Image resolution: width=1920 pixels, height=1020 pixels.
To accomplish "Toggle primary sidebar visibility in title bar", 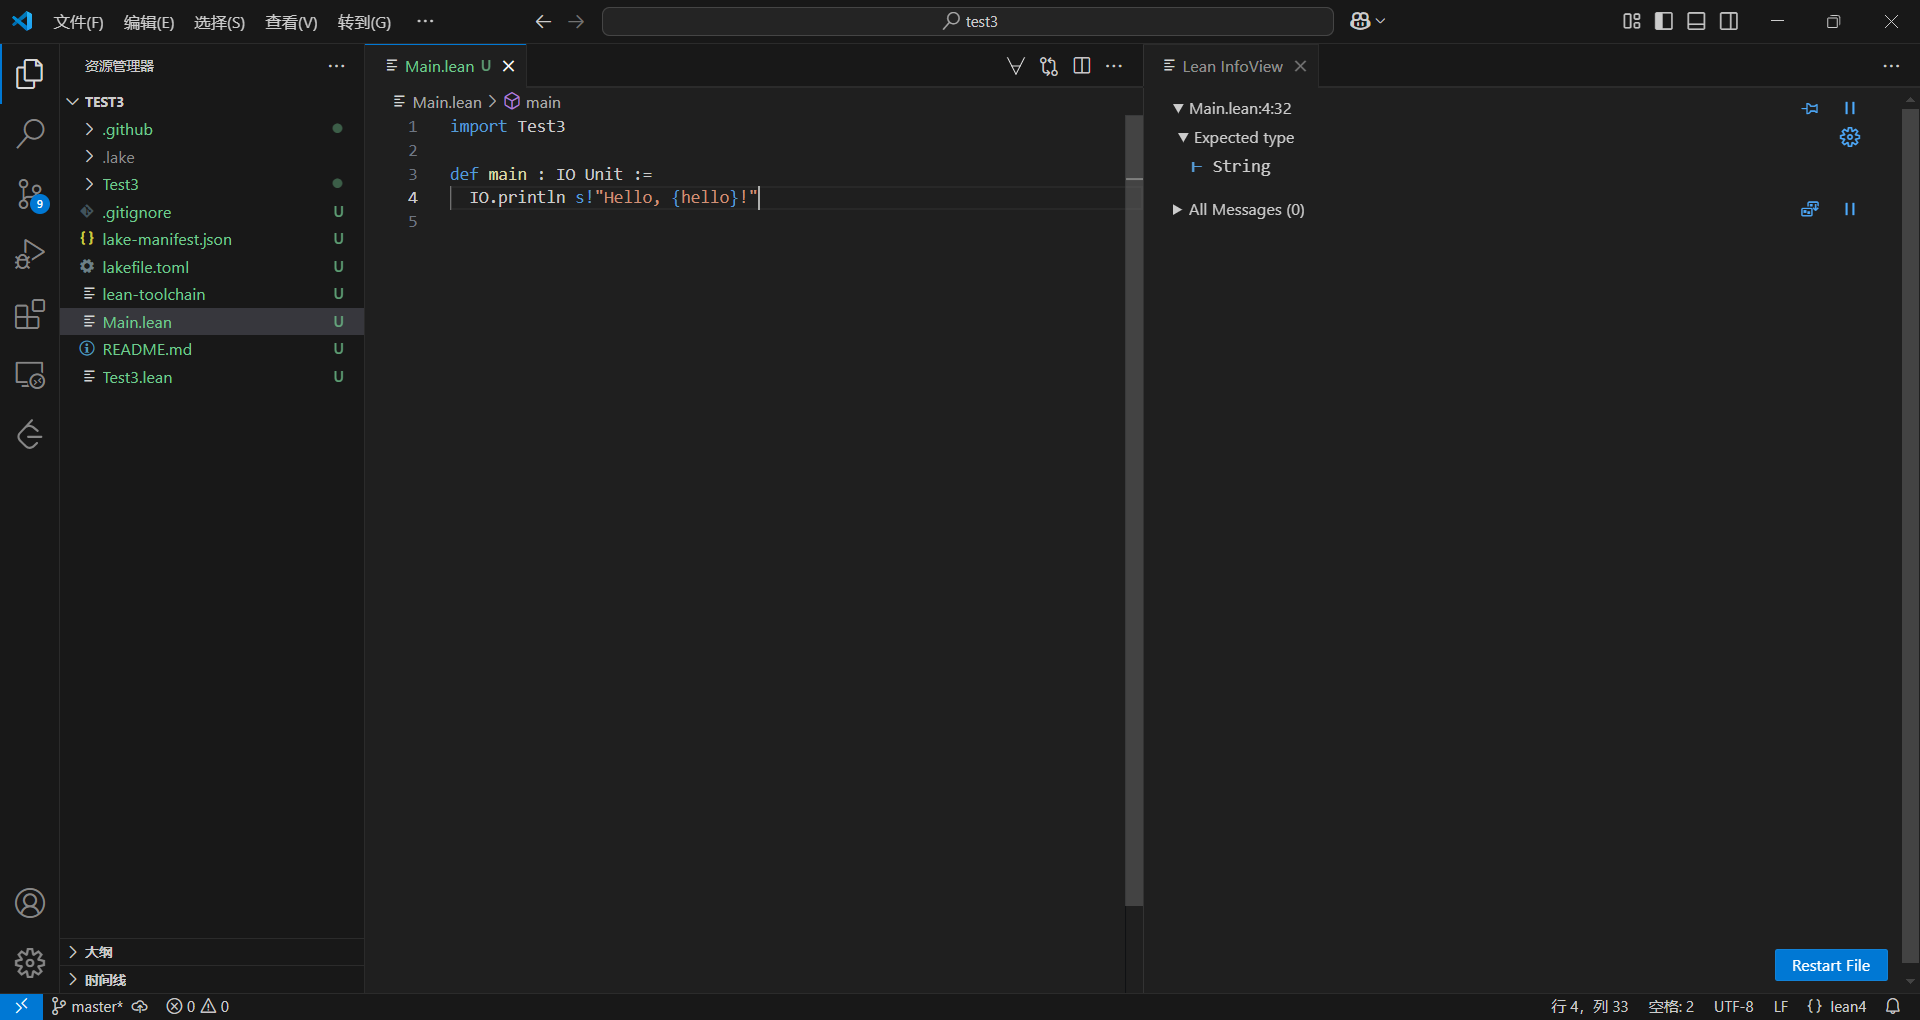I will (x=1663, y=21).
